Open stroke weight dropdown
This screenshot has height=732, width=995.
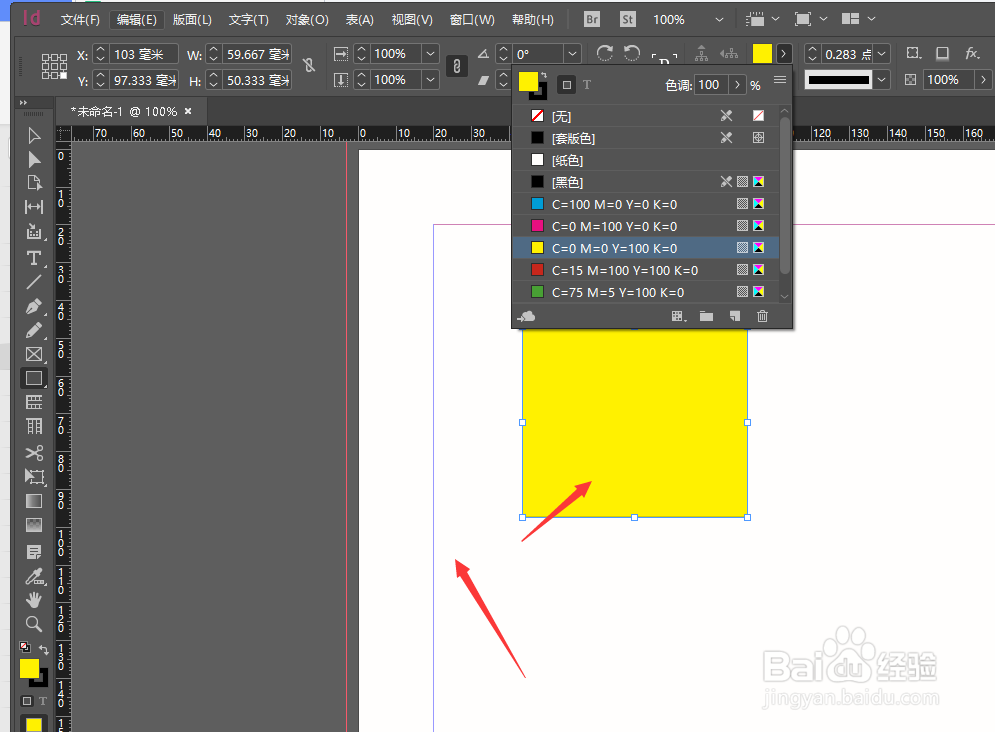point(882,55)
